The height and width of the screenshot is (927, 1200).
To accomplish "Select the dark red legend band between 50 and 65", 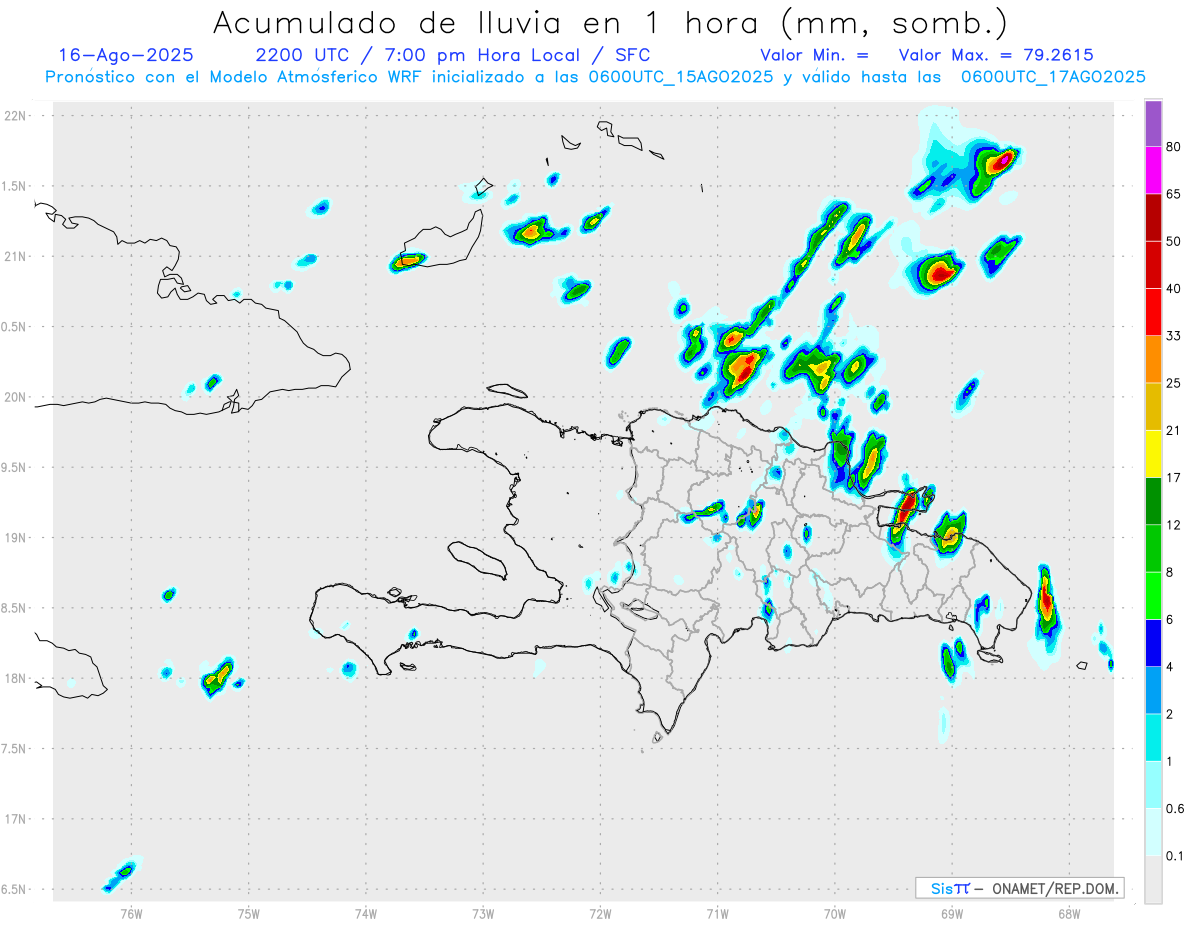I will tap(1153, 218).
